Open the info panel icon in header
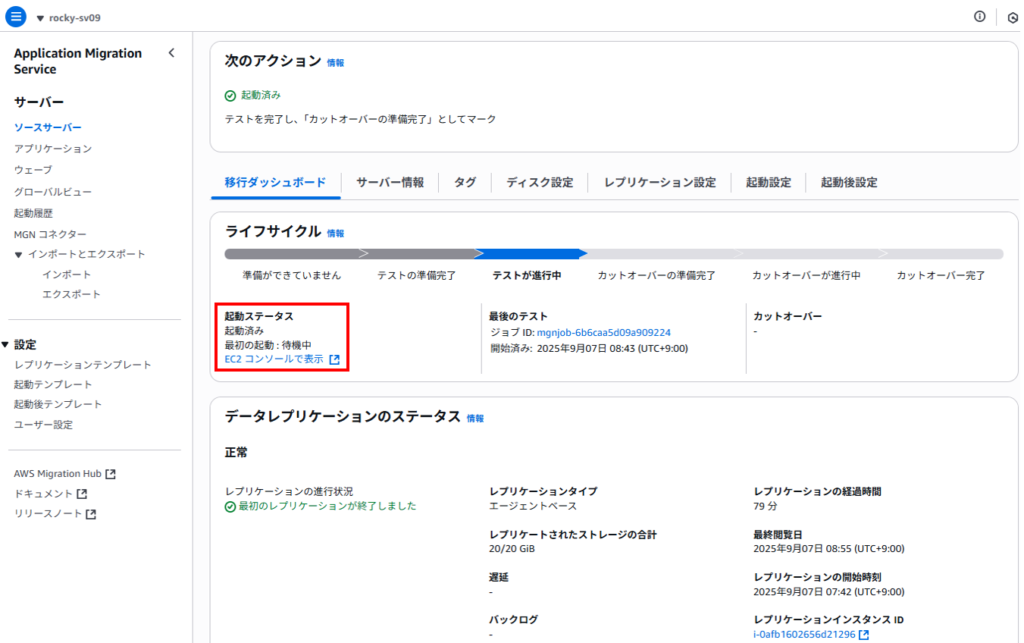The width and height of the screenshot is (1024, 643). point(979,16)
